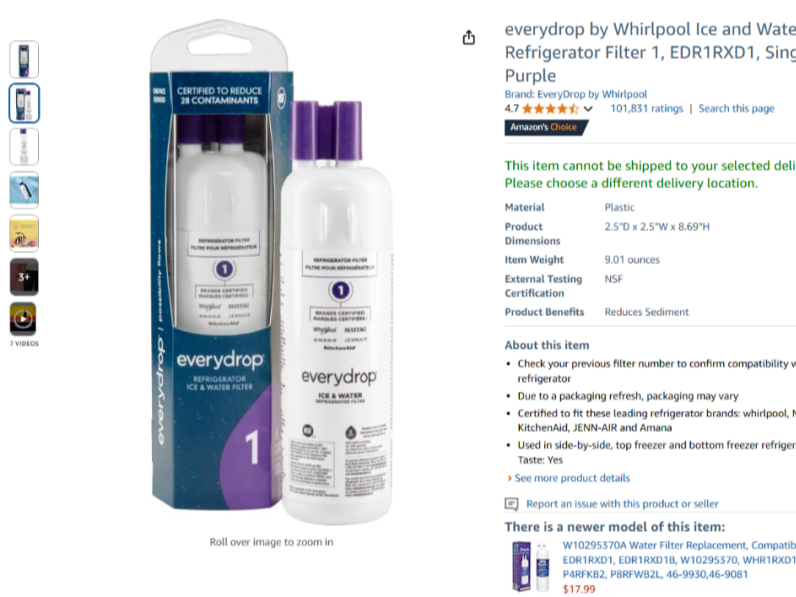Expand the rating breakdown chevron next to 4.7
This screenshot has width=796, height=597.
pos(588,109)
